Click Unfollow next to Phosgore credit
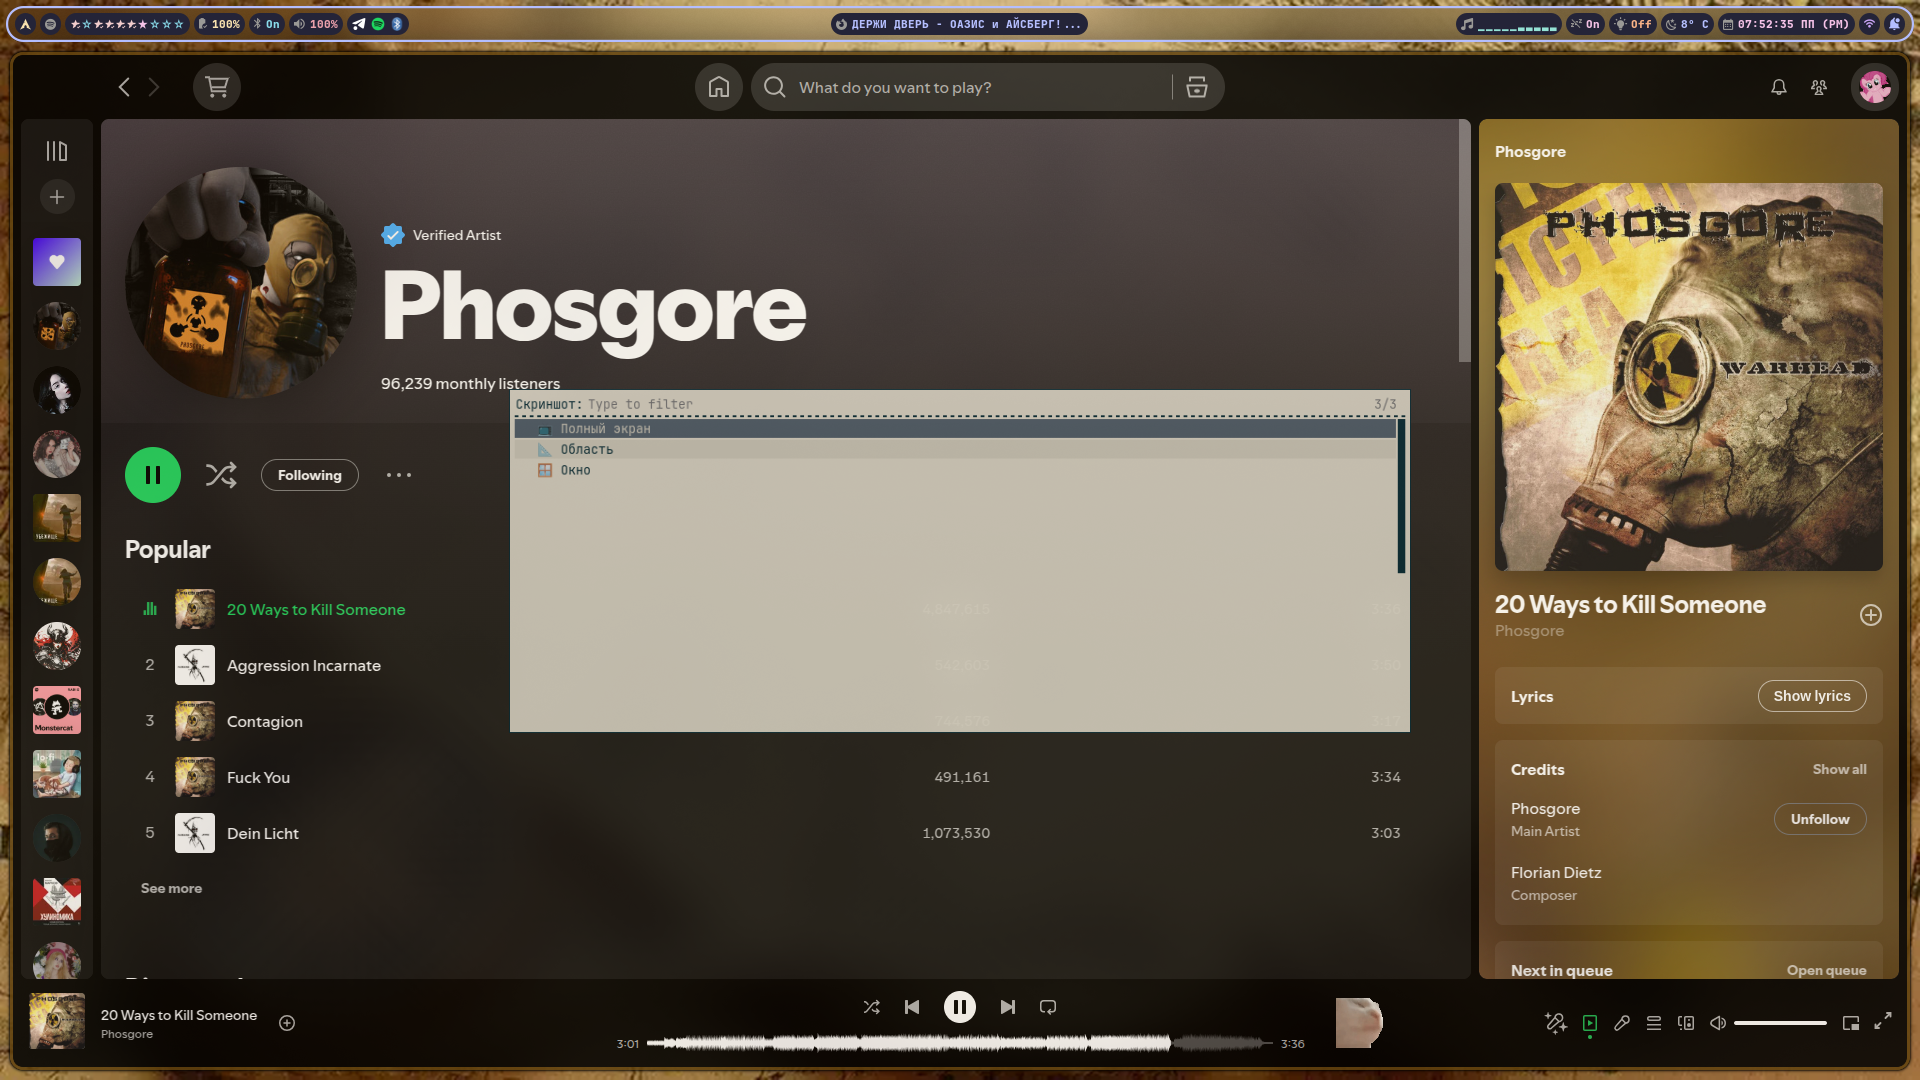Viewport: 1920px width, 1080px height. coord(1819,819)
